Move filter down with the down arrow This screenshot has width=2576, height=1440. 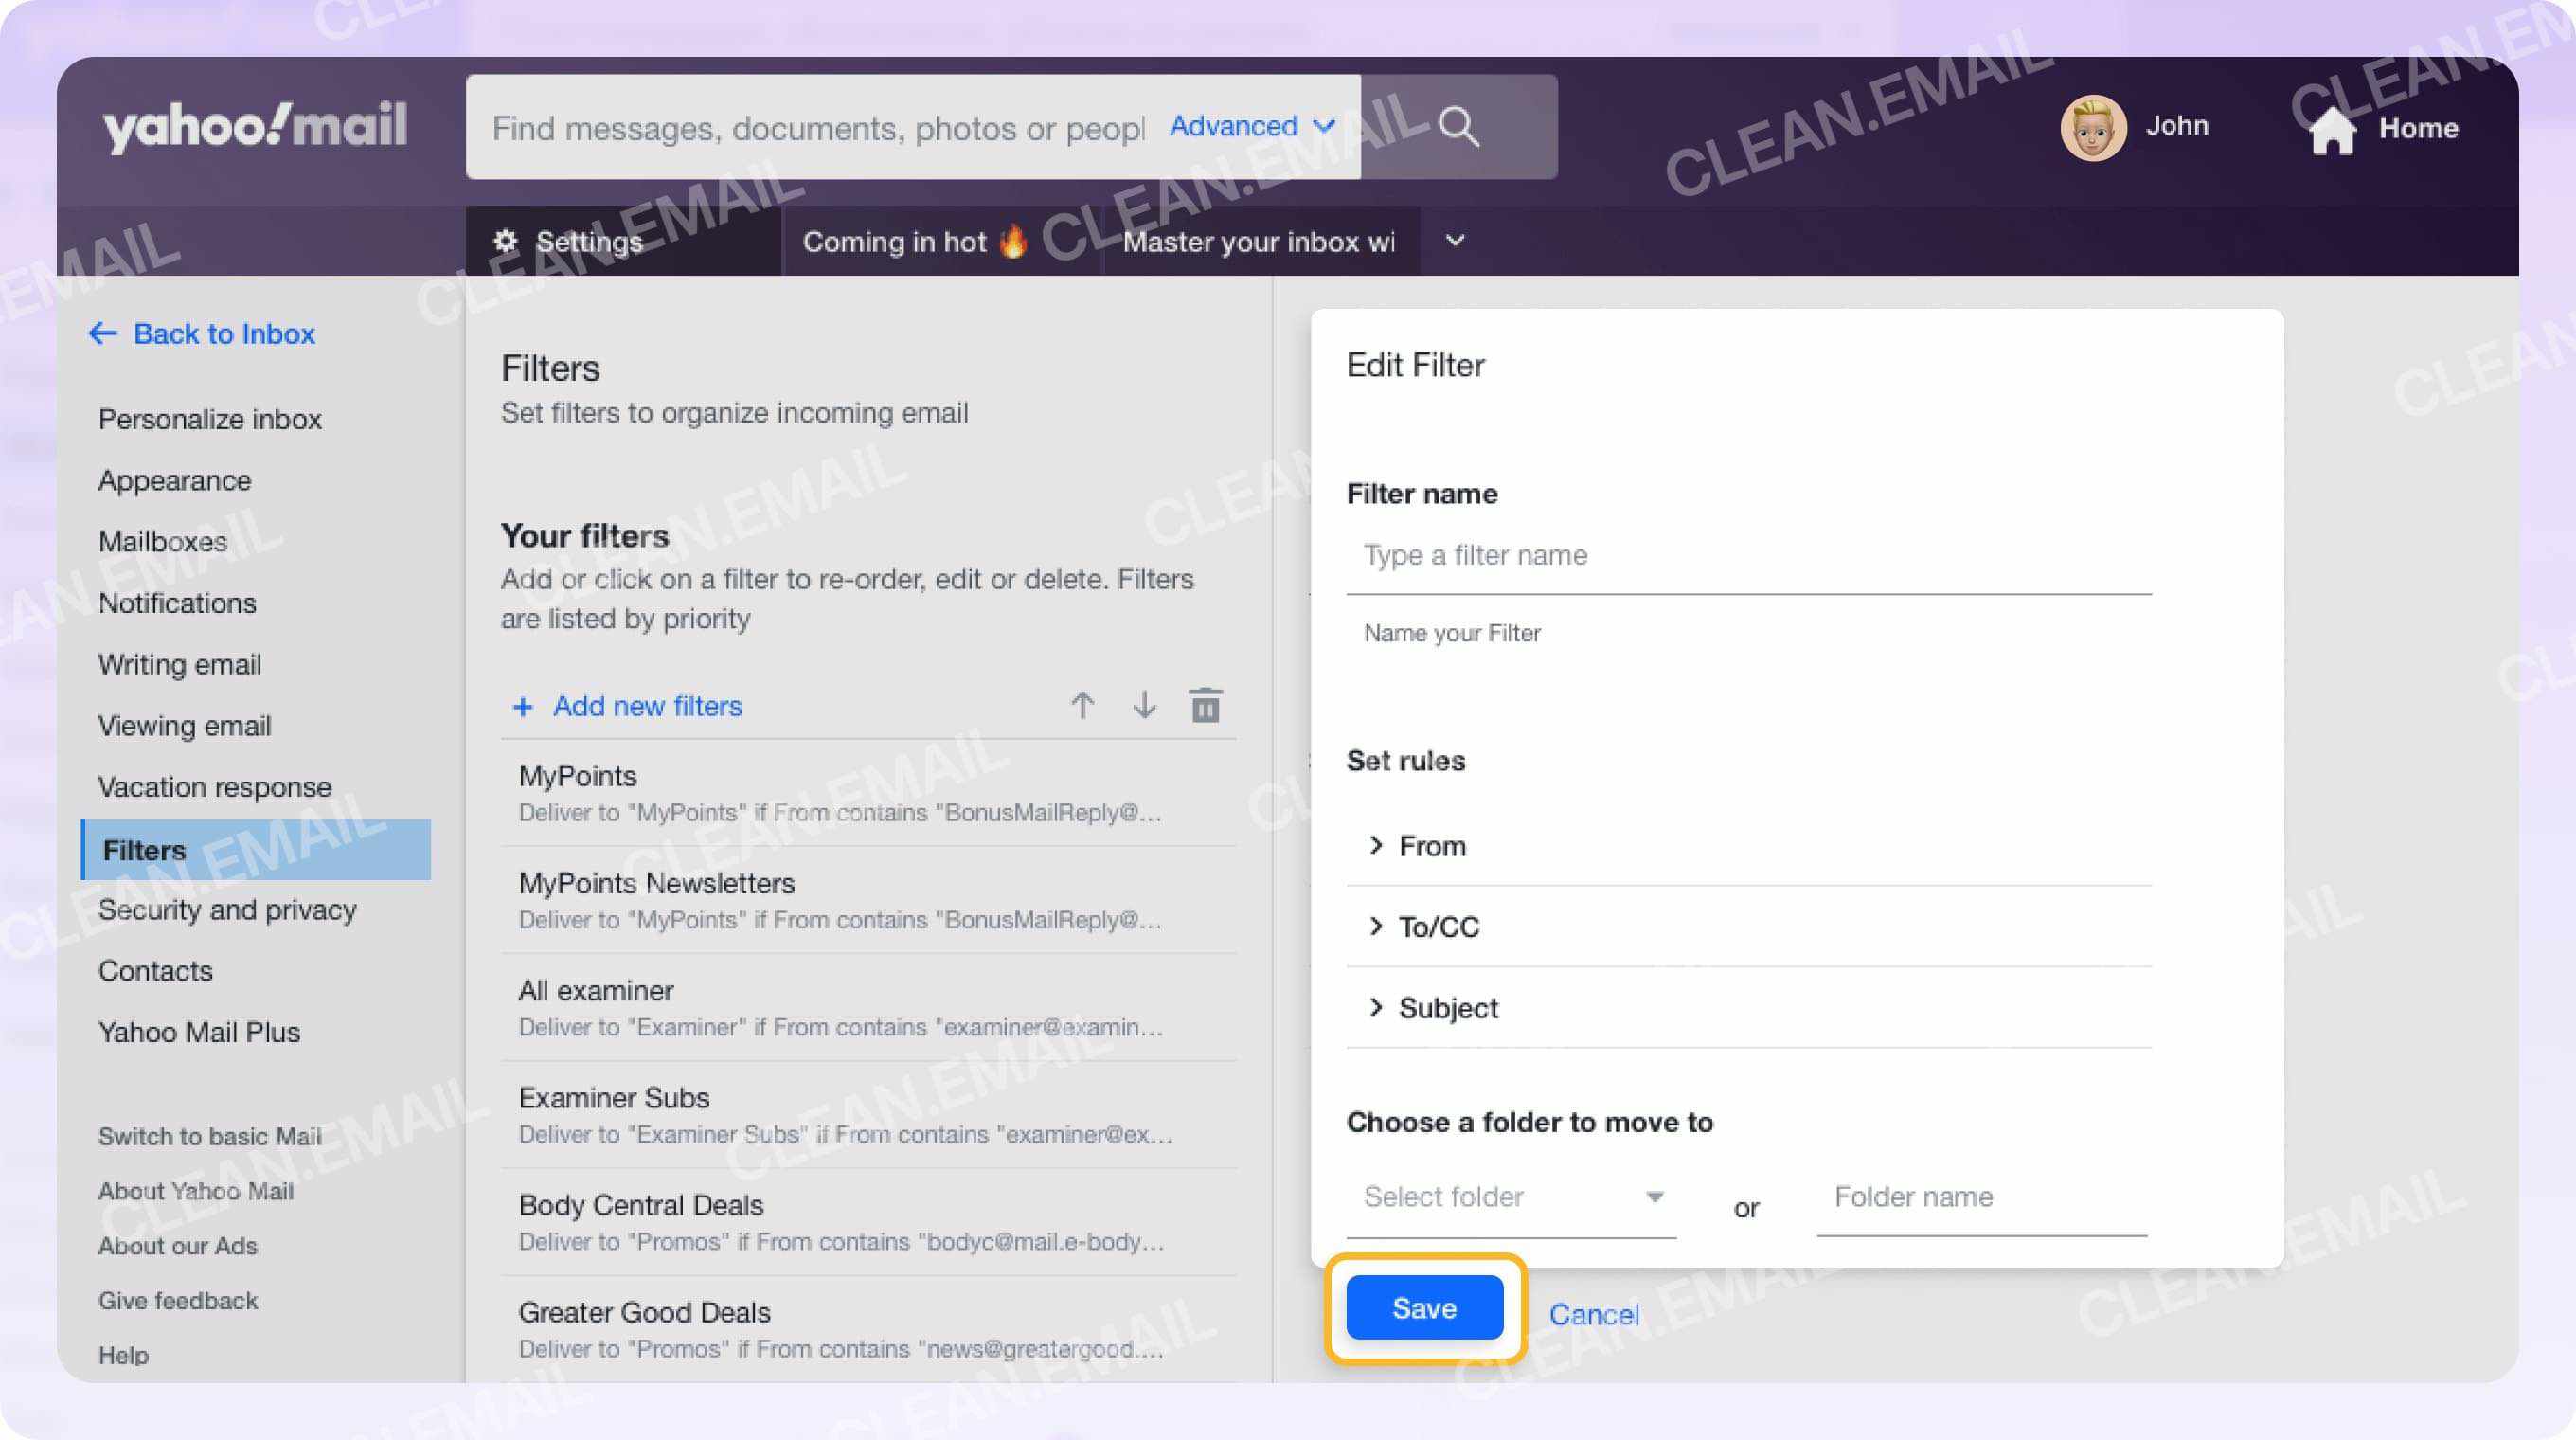(x=1143, y=706)
